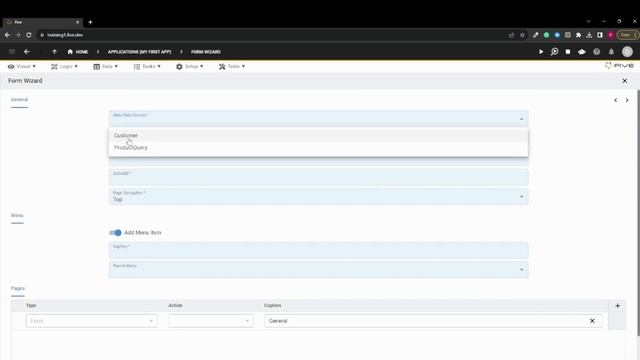The width and height of the screenshot is (640, 360).
Task: Open Applications (My First App) breadcrumb
Action: pos(140,52)
